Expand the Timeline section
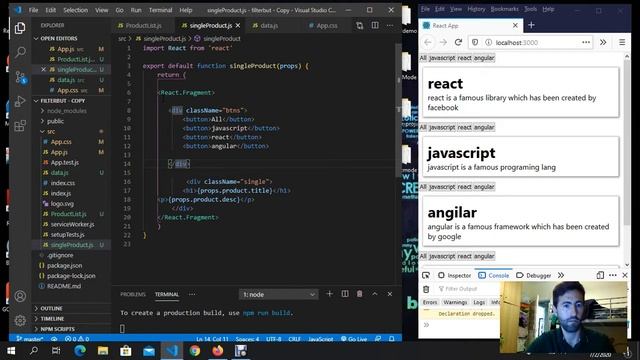 (52, 319)
